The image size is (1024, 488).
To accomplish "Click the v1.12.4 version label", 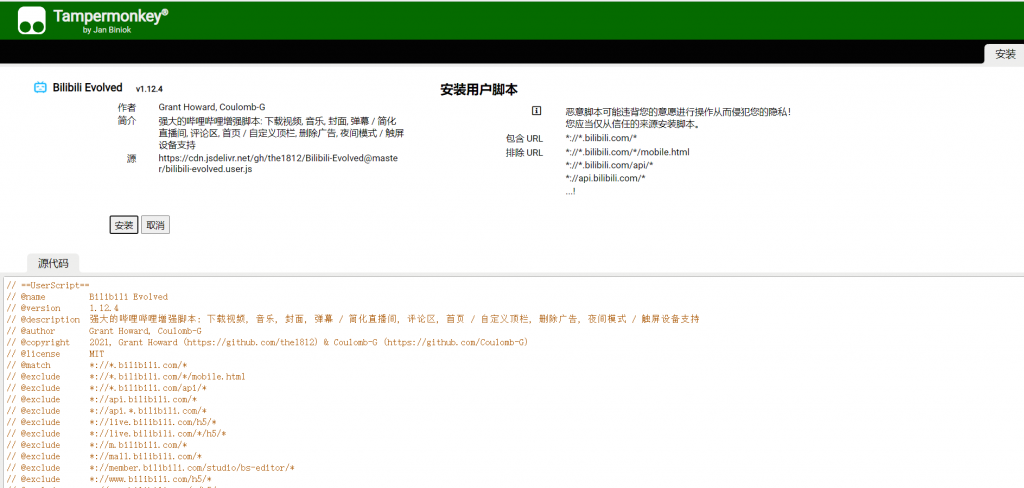I will pos(149,89).
